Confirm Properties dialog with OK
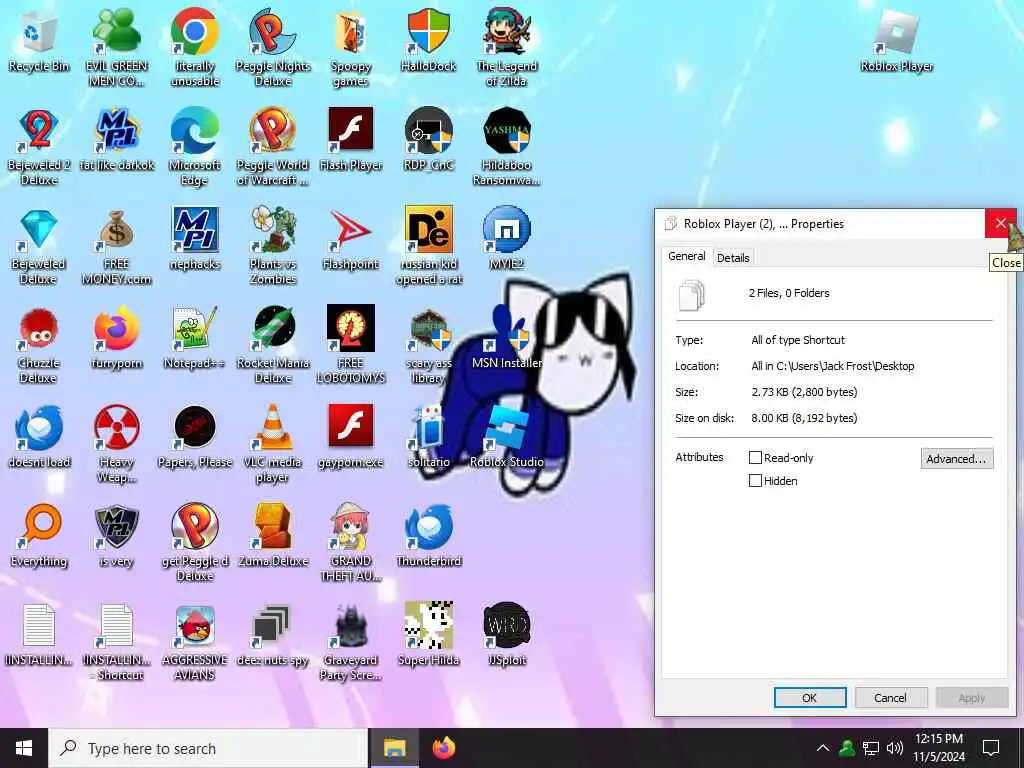1024x768 pixels. 810,697
